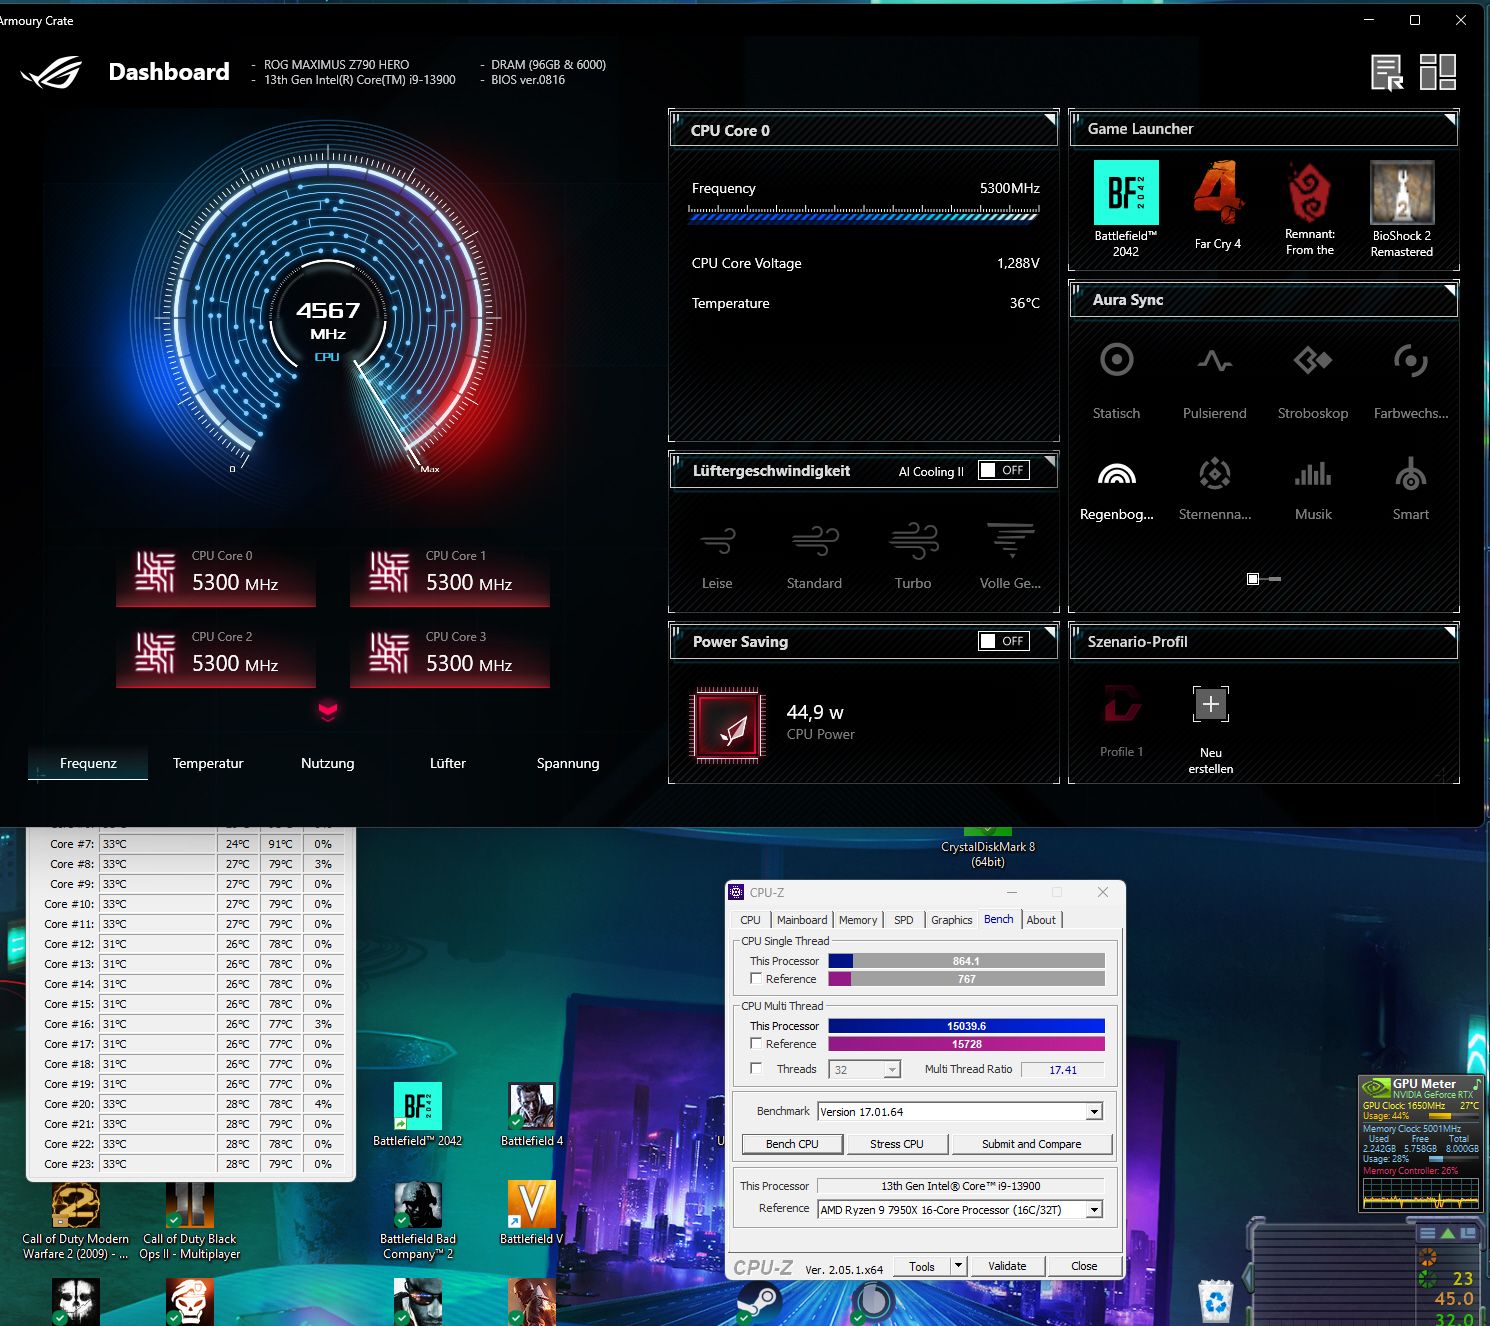Screen dimensions: 1490x1326
Task: Open the dashboard list view icon
Action: point(1388,73)
